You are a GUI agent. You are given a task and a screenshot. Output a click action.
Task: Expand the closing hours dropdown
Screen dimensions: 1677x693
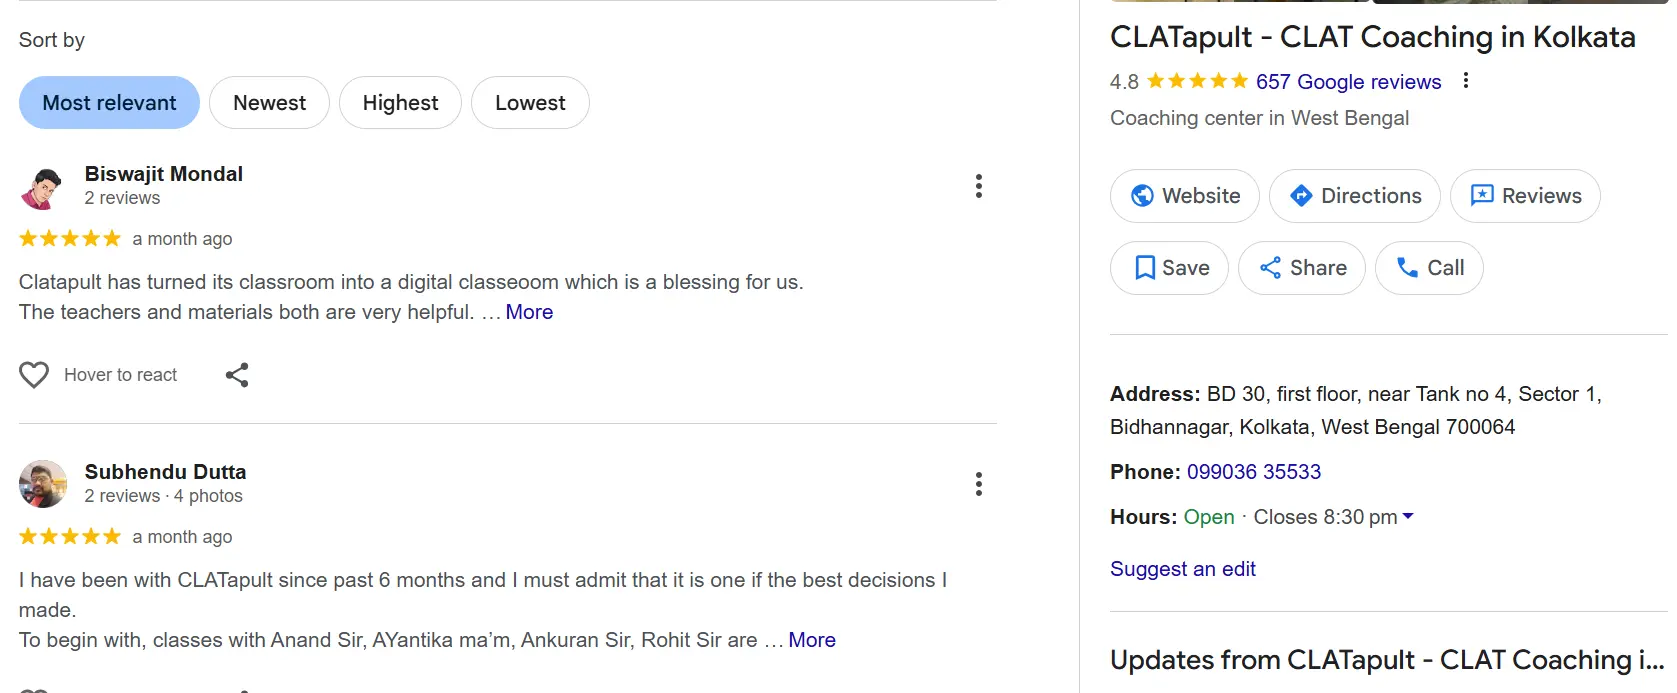(1409, 516)
